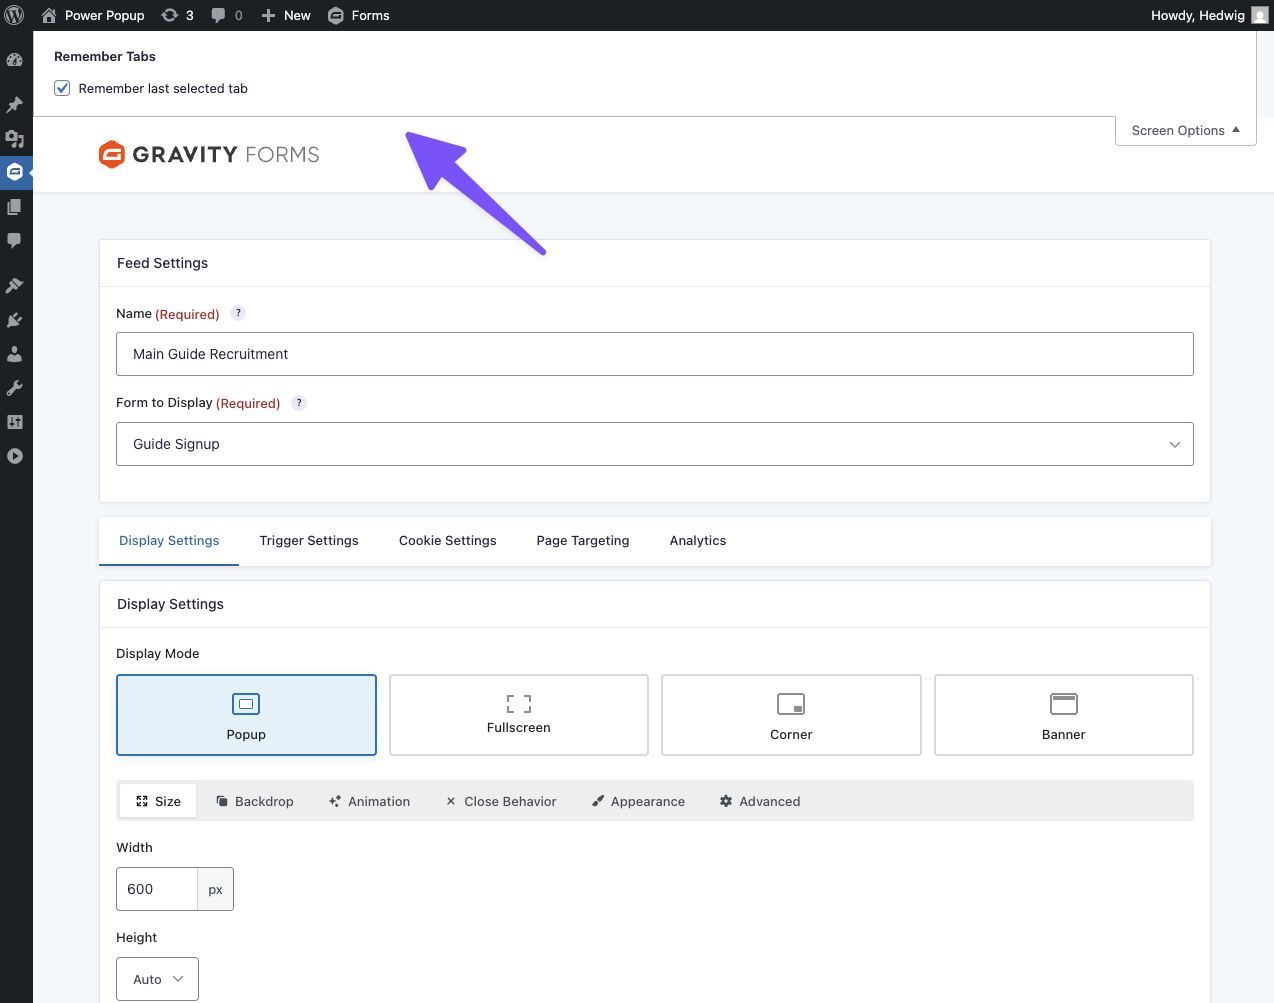The image size is (1274, 1003).
Task: Select Fullscreen display mode
Action: pyautogui.click(x=518, y=715)
